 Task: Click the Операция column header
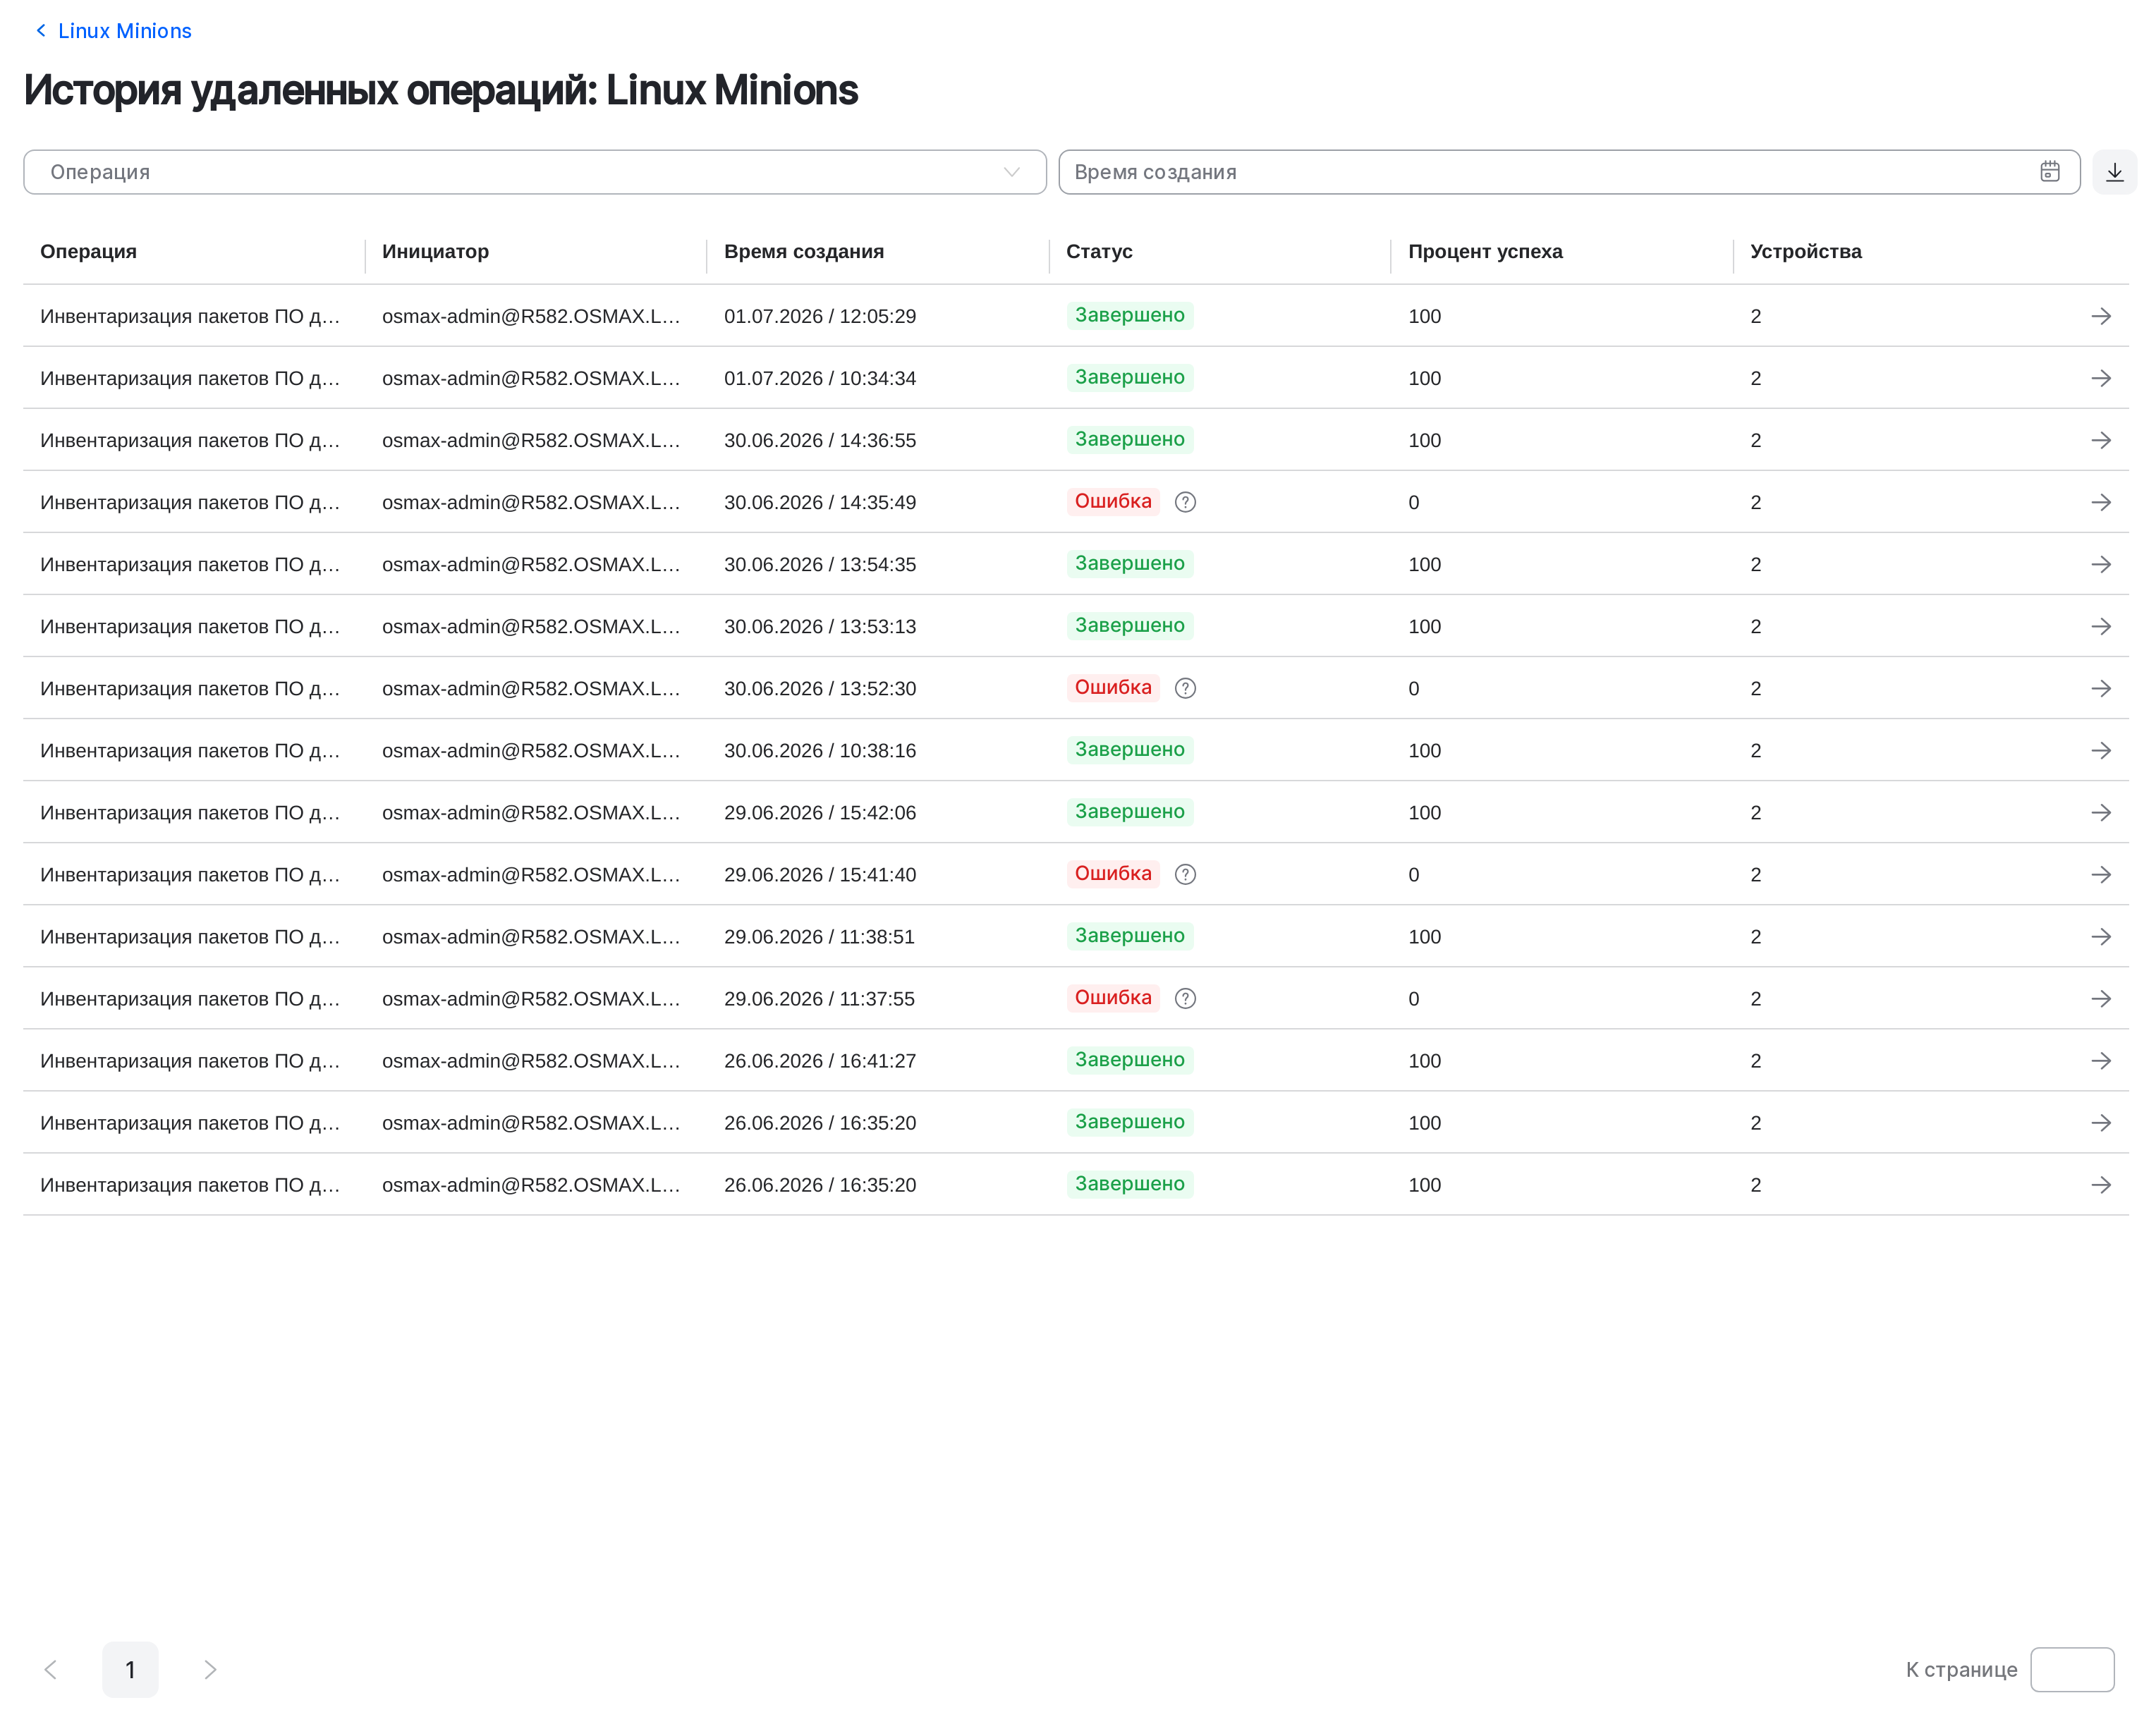[88, 251]
